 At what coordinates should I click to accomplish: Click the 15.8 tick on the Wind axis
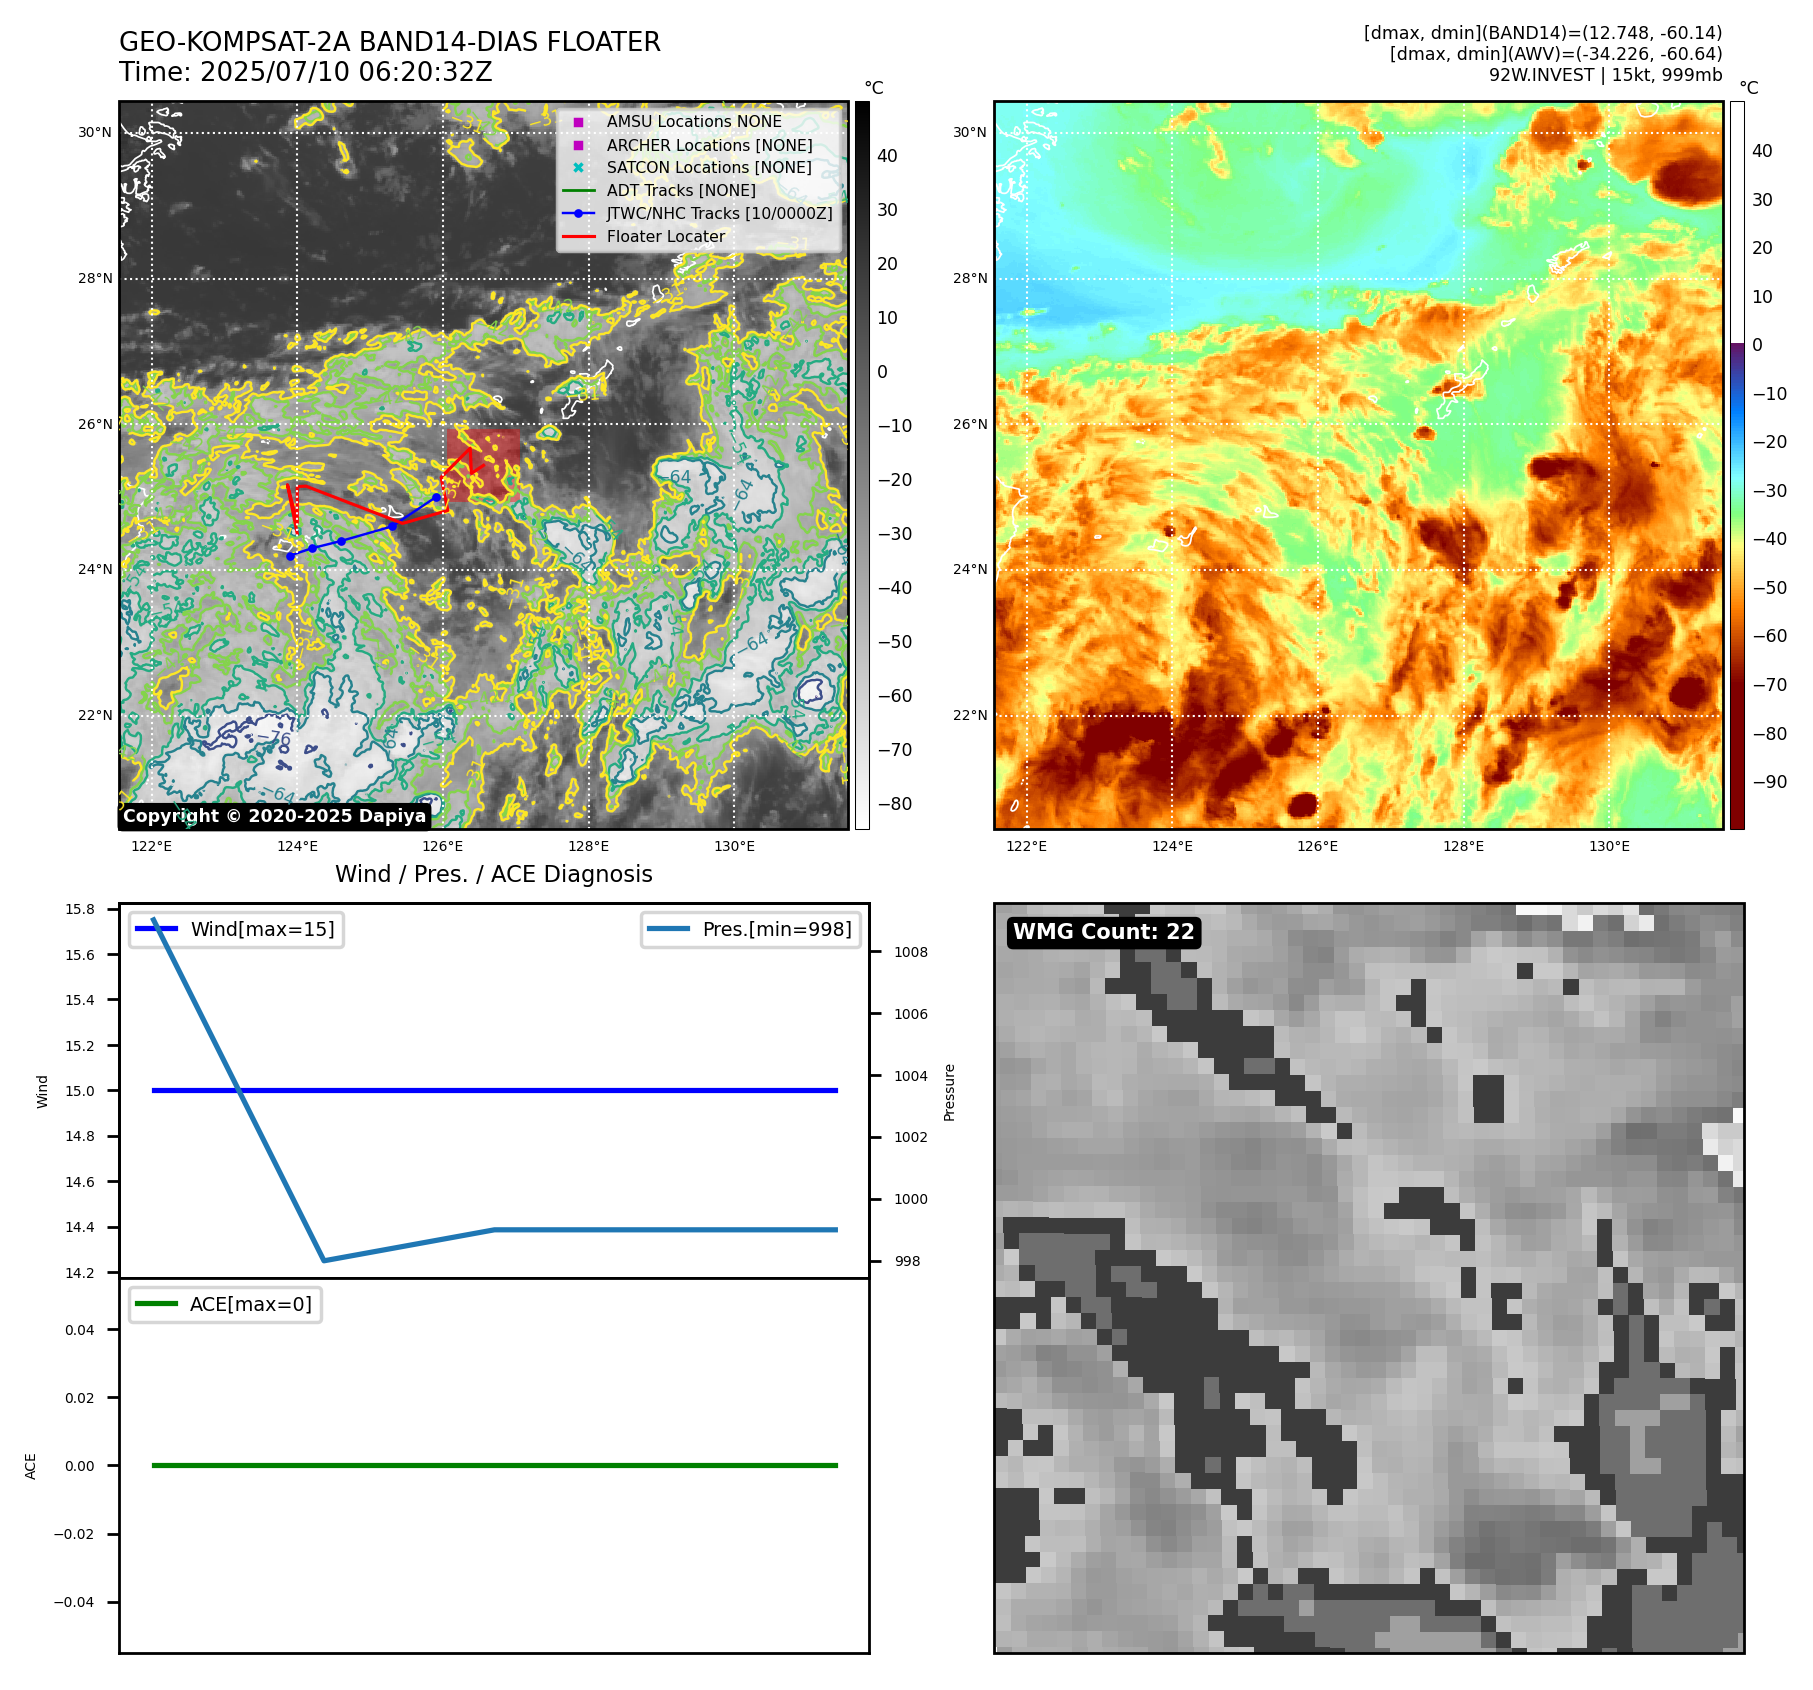point(80,909)
